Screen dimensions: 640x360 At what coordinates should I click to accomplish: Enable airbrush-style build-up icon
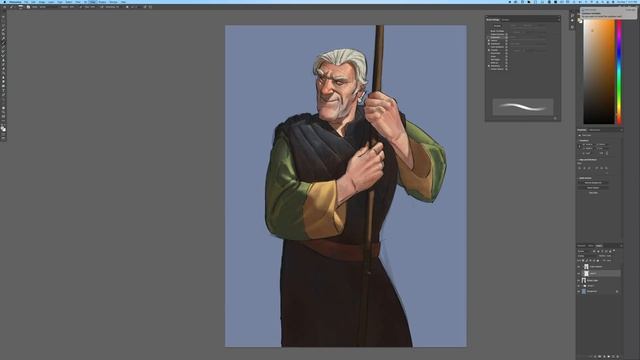102,7
